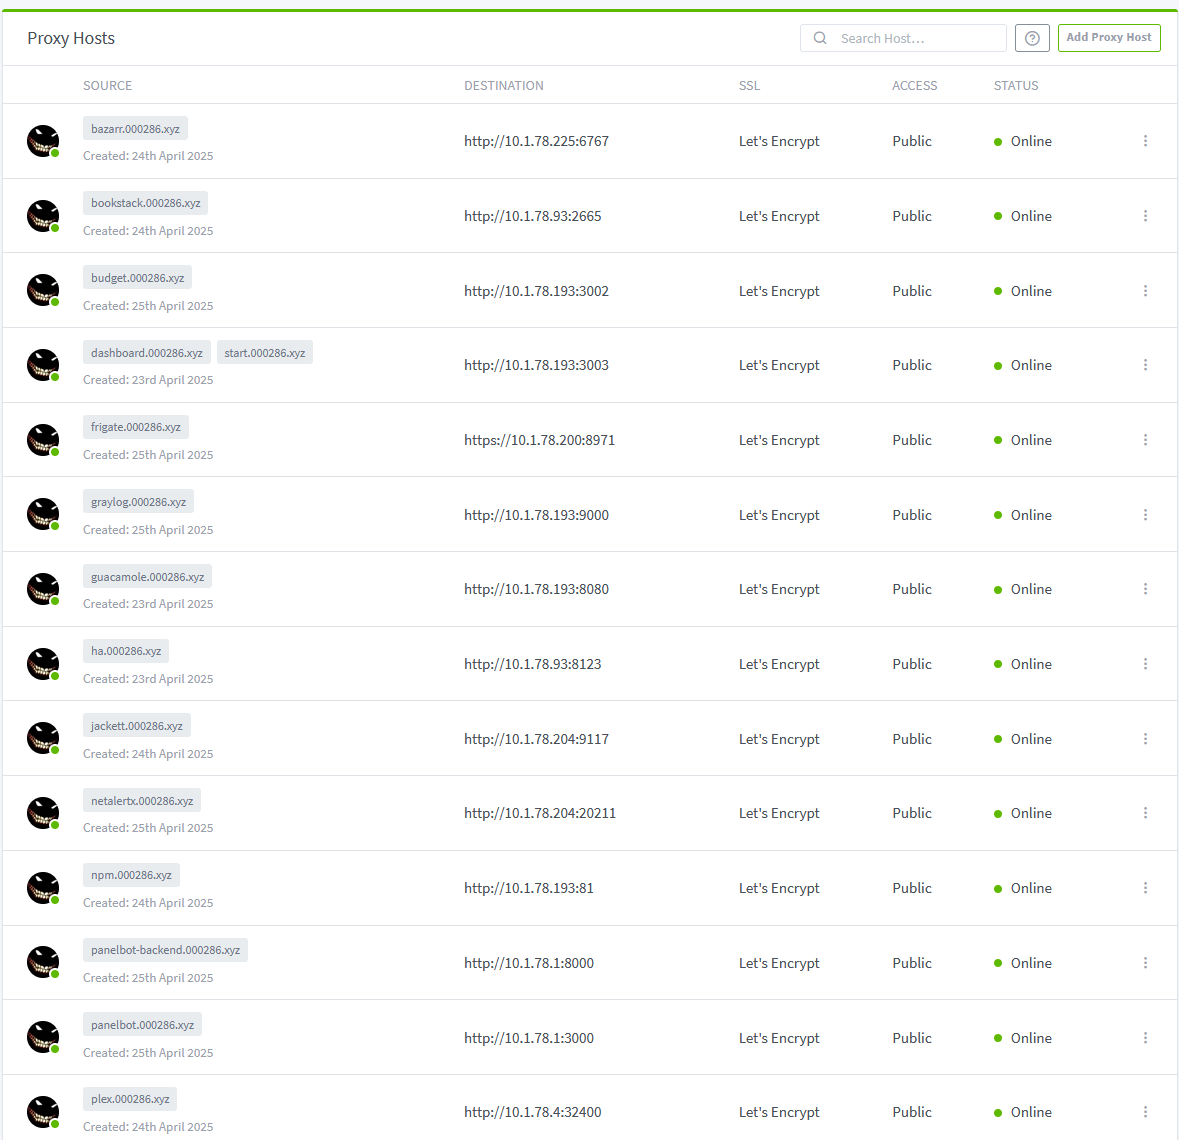Open three-dot menu for budget.000286.xyz
Screen dimensions: 1179x1140
coord(1145,291)
